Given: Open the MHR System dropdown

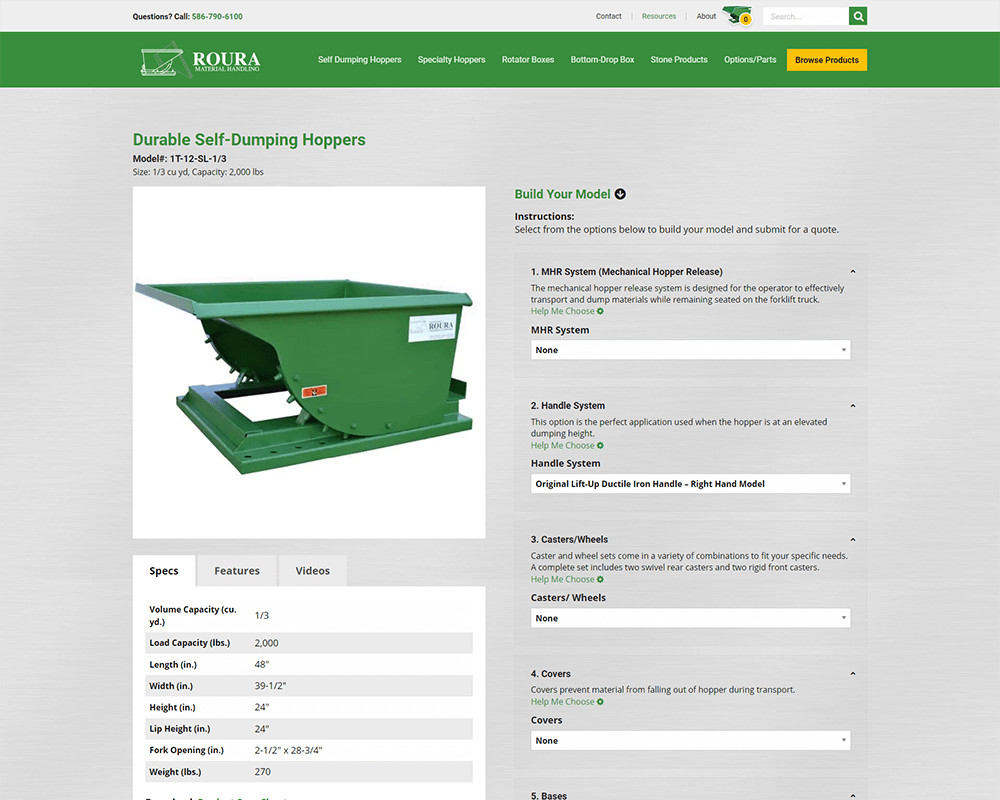Looking at the screenshot, I should click(x=690, y=349).
